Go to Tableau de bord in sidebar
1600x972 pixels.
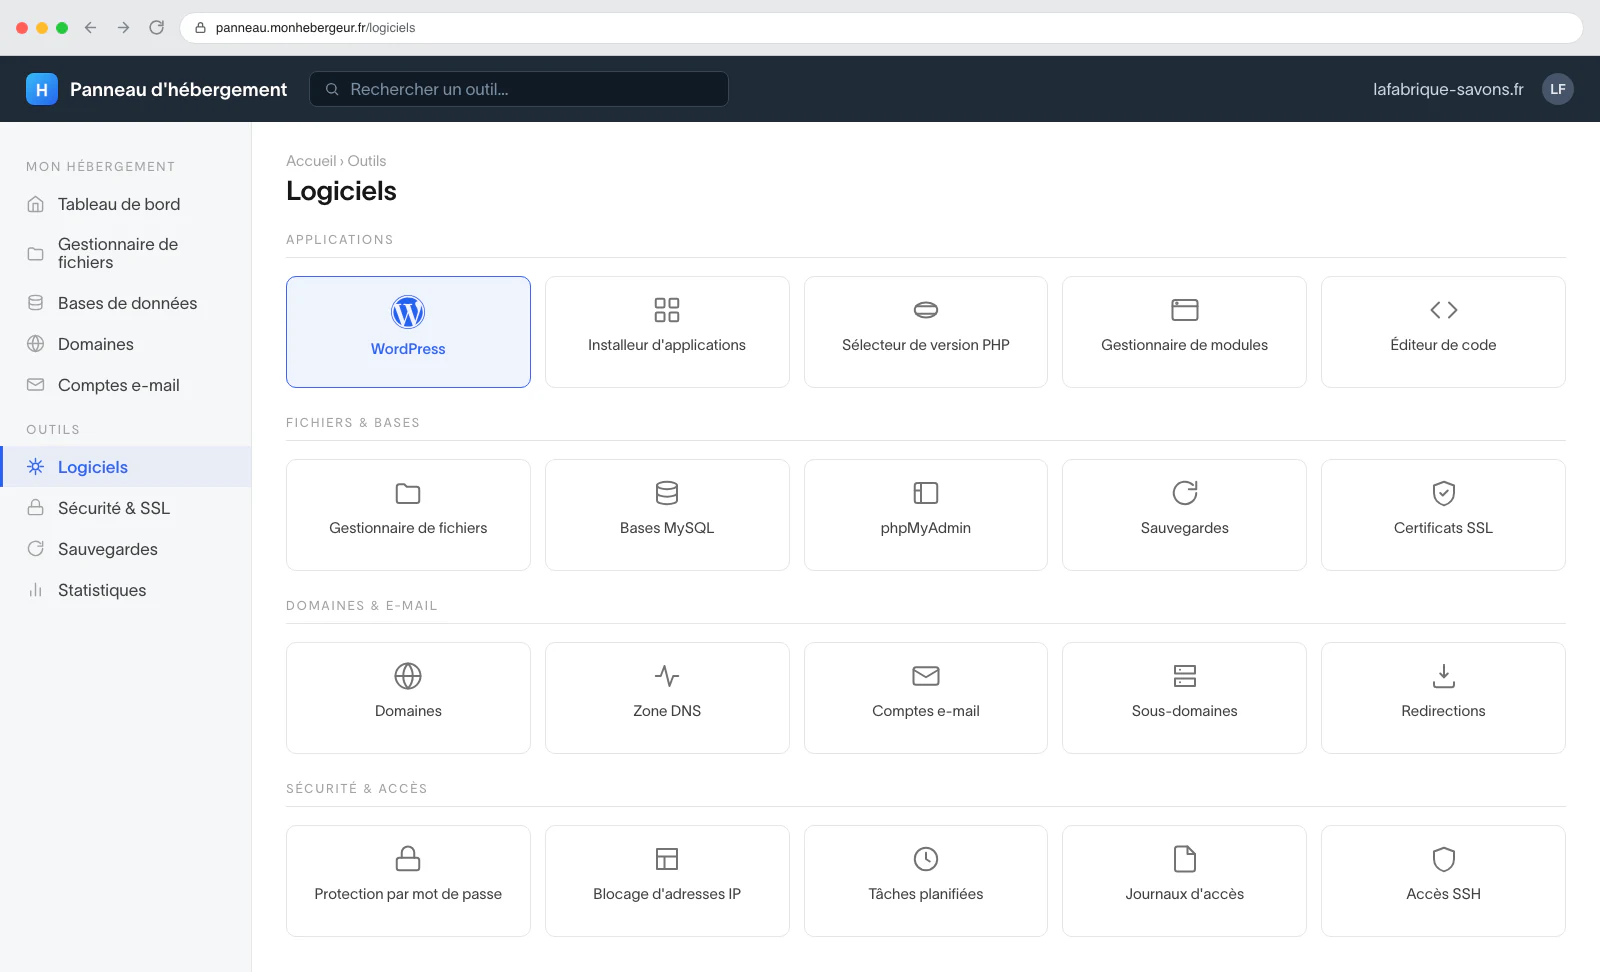pos(125,204)
